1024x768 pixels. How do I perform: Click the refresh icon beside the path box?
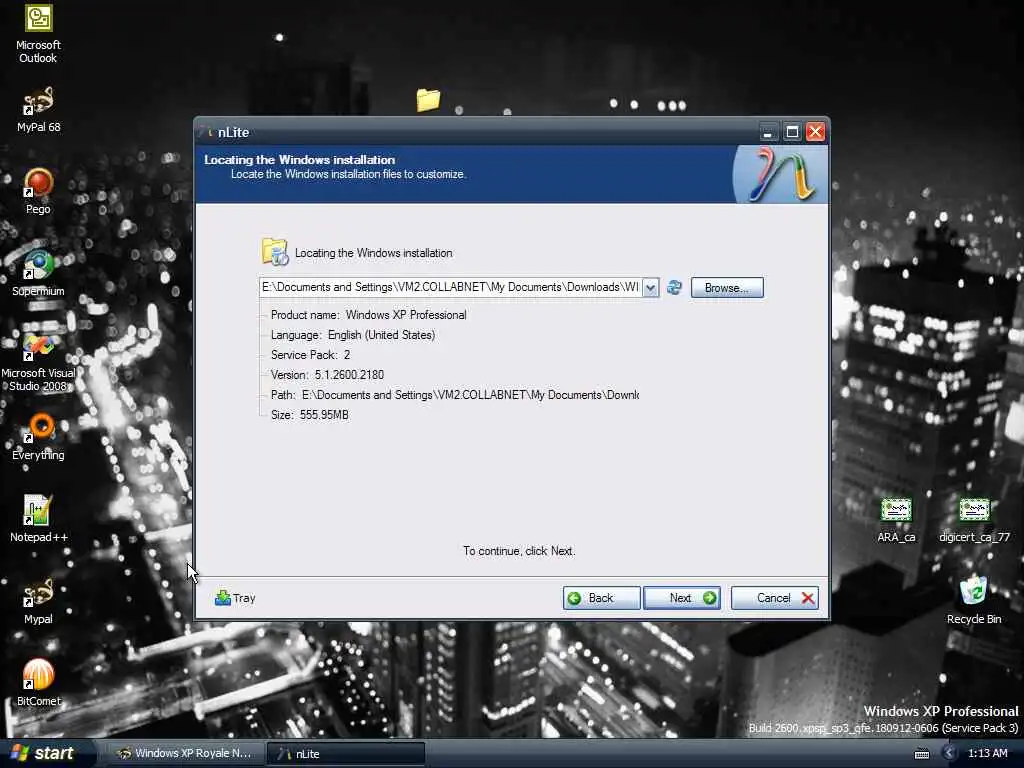(x=675, y=287)
